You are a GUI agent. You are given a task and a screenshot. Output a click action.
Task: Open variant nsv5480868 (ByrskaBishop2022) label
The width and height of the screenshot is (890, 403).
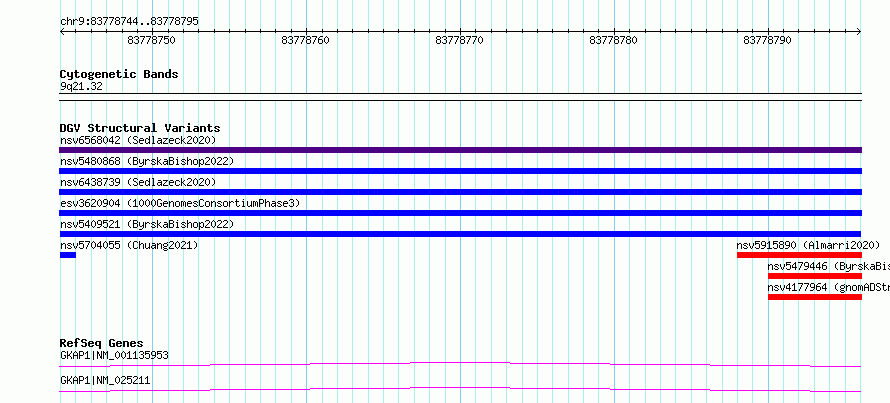(147, 161)
